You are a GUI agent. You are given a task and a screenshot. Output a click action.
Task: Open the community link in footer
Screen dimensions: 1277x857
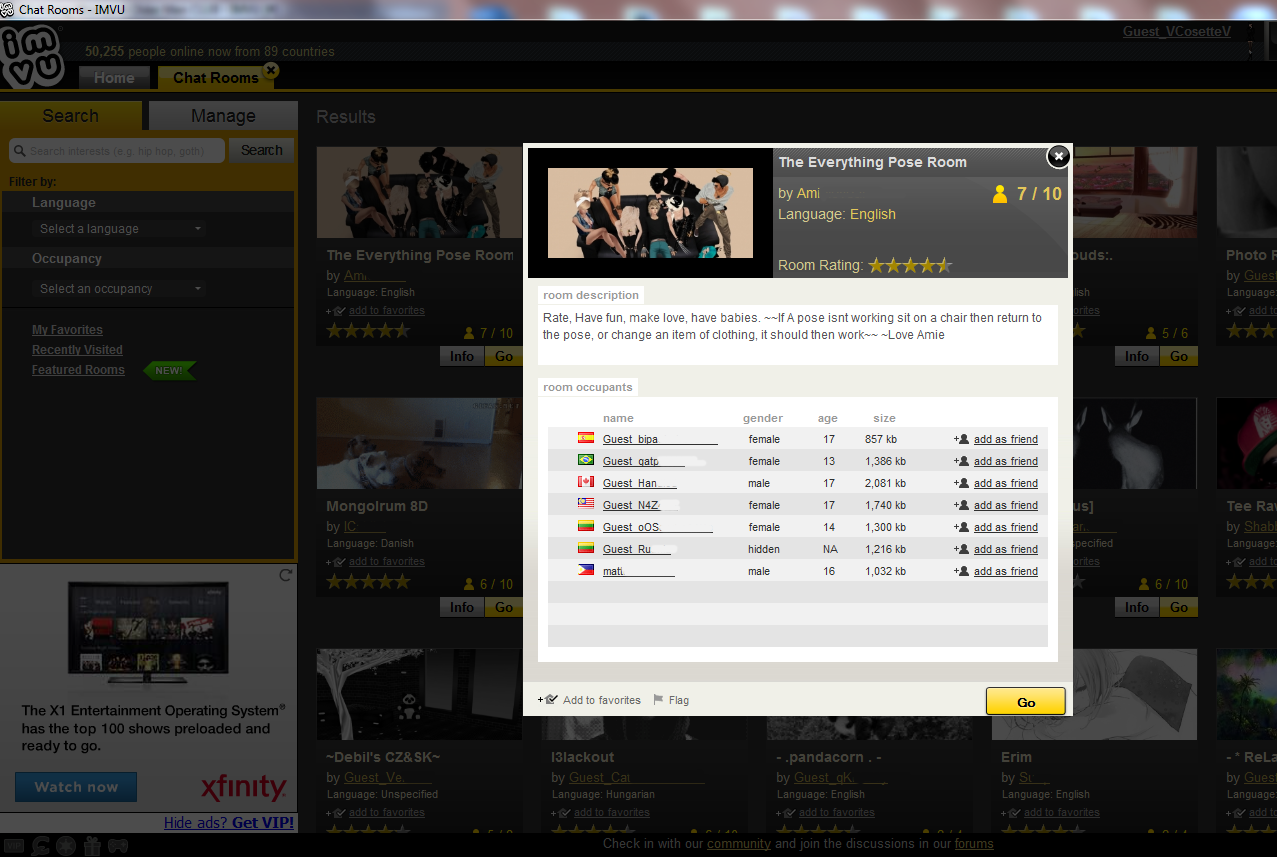[x=739, y=844]
